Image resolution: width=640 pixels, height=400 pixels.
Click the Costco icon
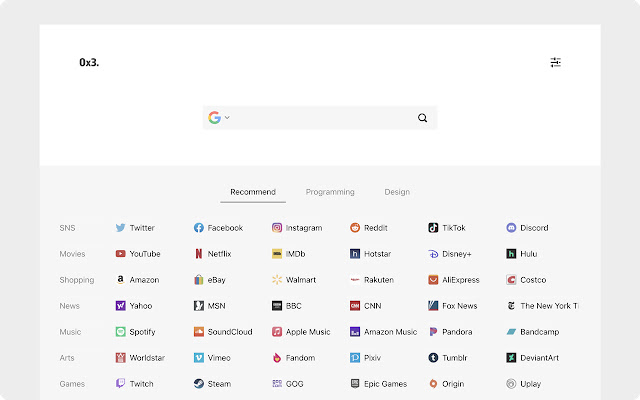pyautogui.click(x=511, y=280)
